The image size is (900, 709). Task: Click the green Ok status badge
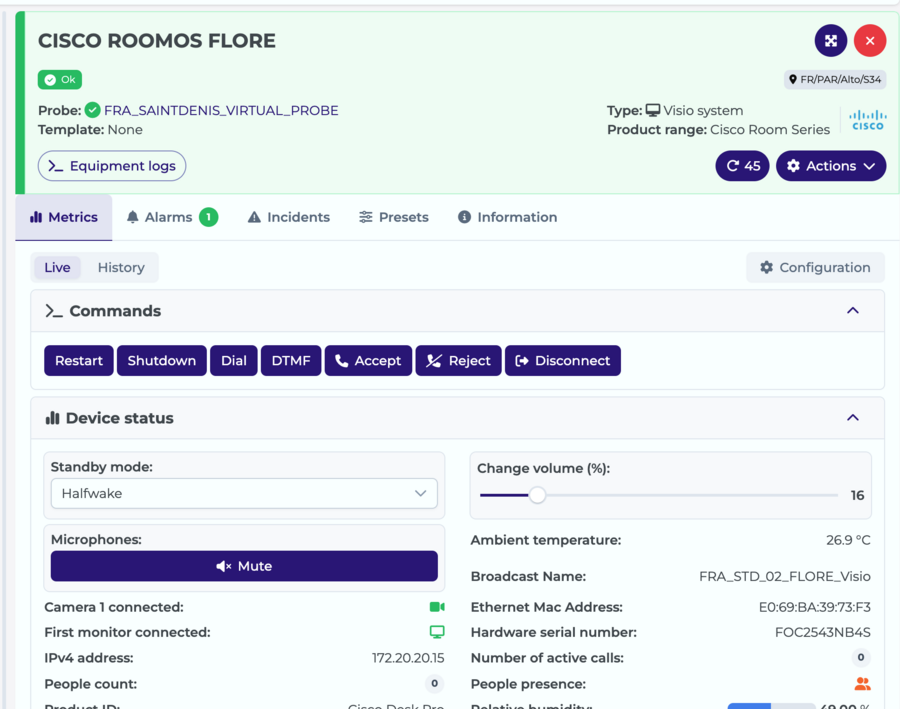pyautogui.click(x=60, y=79)
